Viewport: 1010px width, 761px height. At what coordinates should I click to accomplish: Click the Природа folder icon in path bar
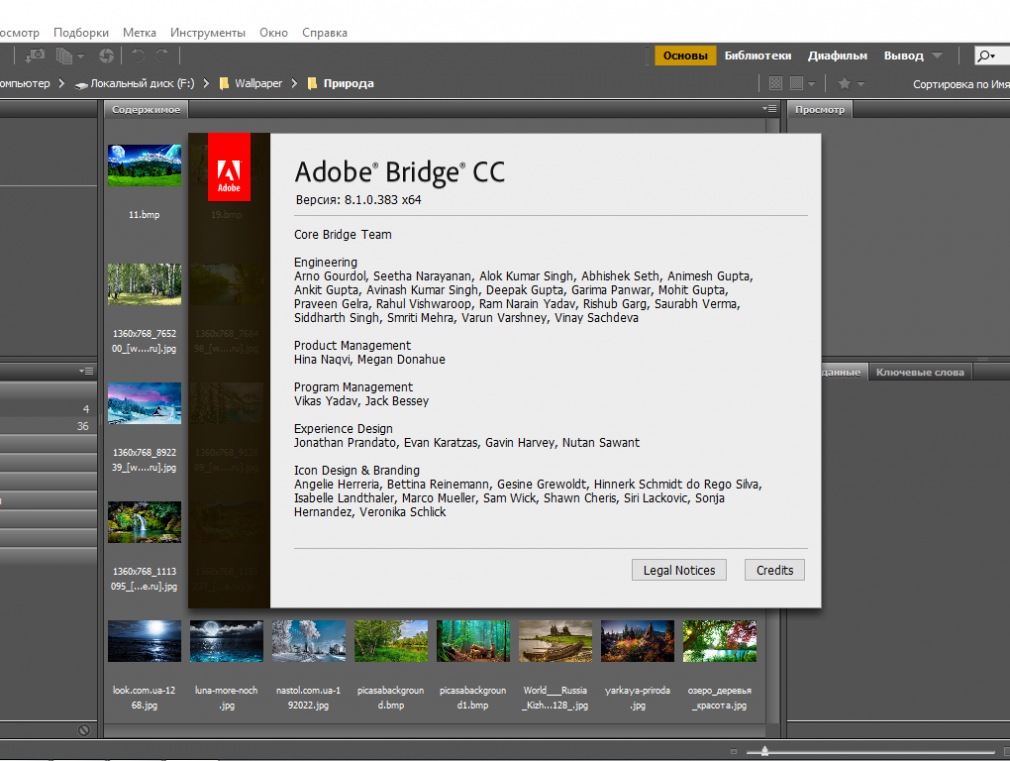312,83
